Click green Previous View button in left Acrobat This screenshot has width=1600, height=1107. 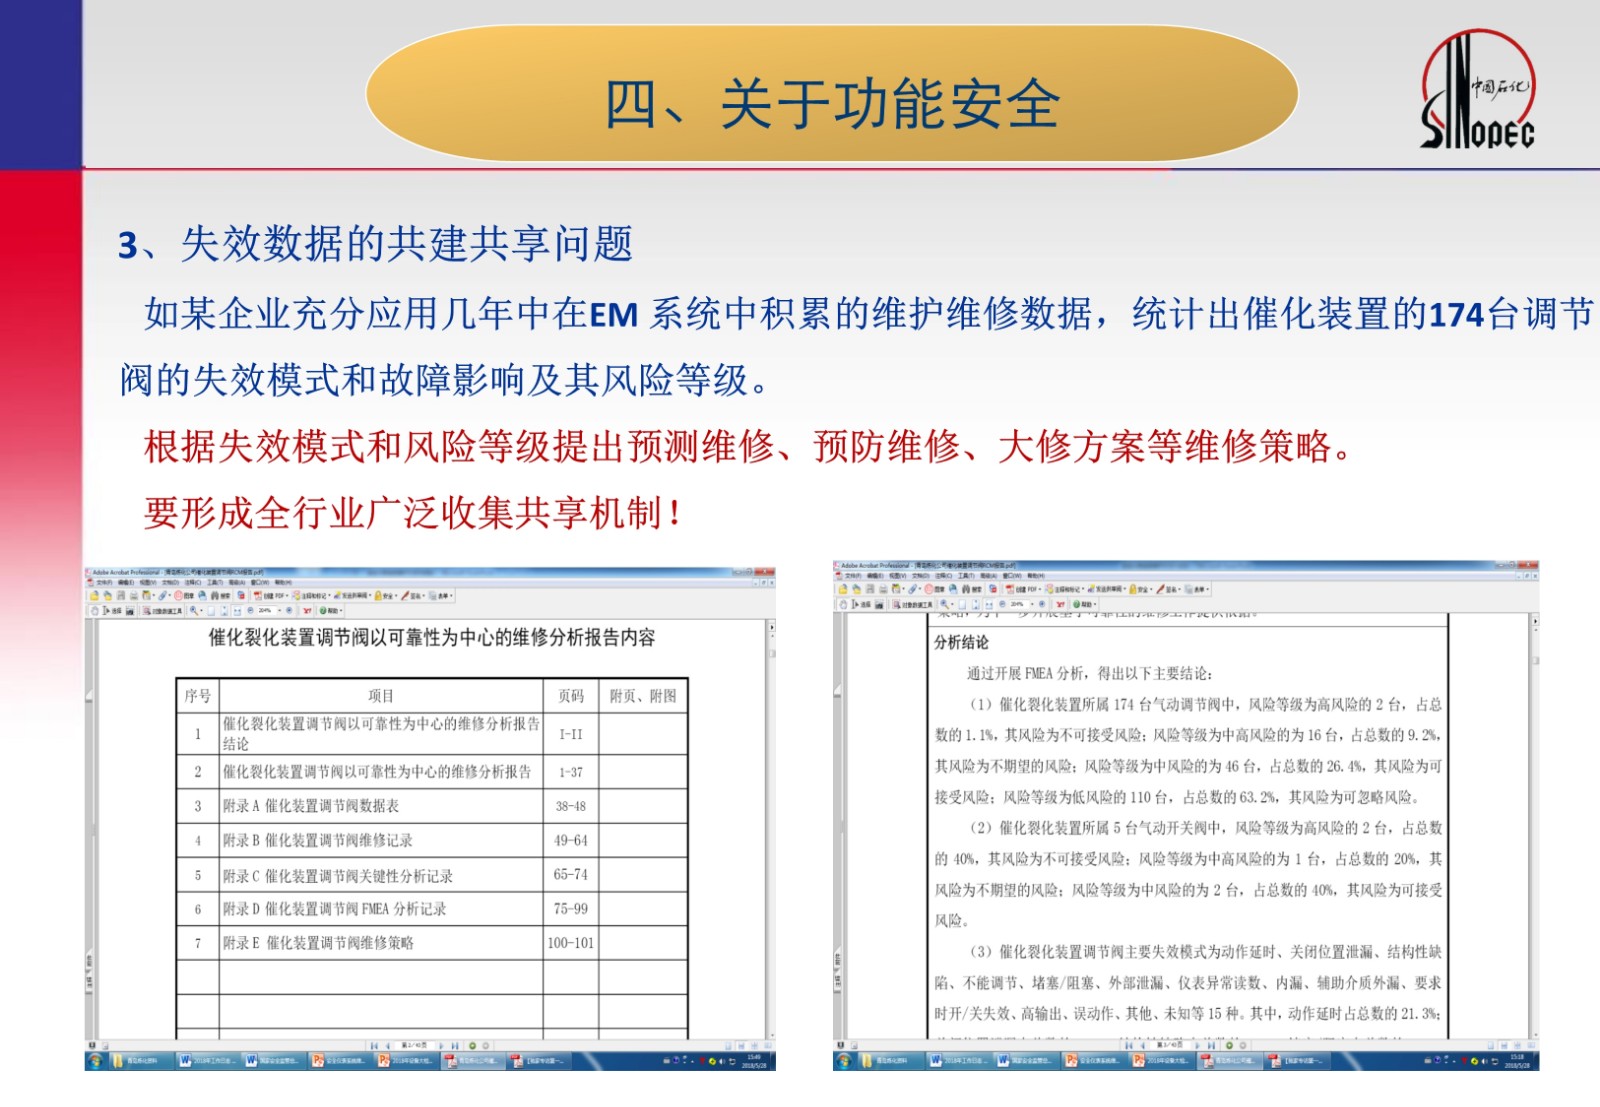pyautogui.click(x=472, y=1046)
